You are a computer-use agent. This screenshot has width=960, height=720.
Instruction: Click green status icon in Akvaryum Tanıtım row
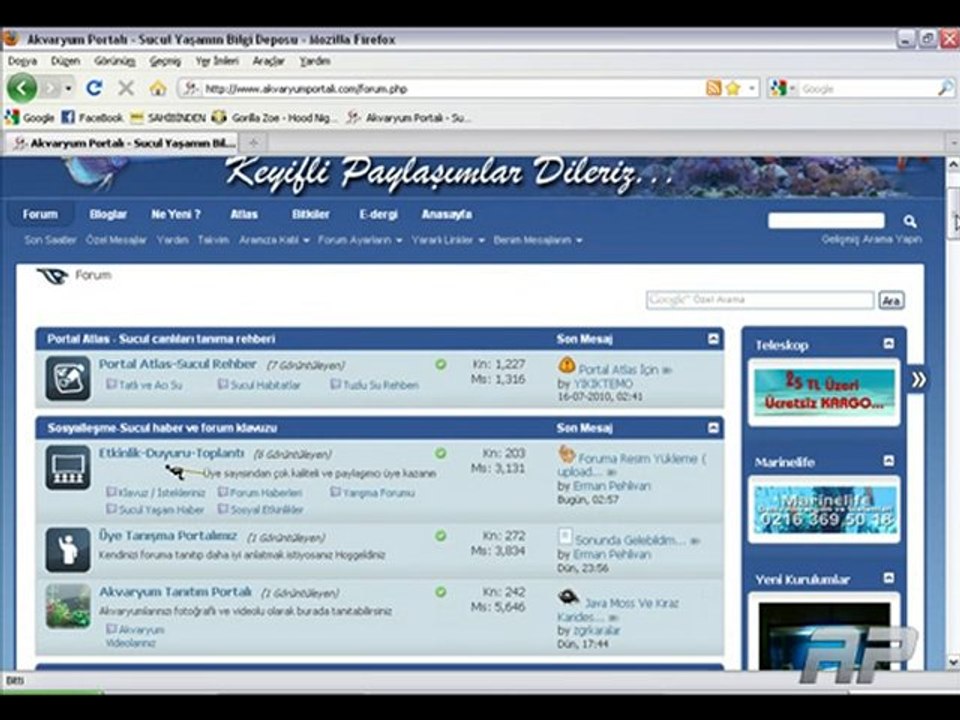[440, 592]
